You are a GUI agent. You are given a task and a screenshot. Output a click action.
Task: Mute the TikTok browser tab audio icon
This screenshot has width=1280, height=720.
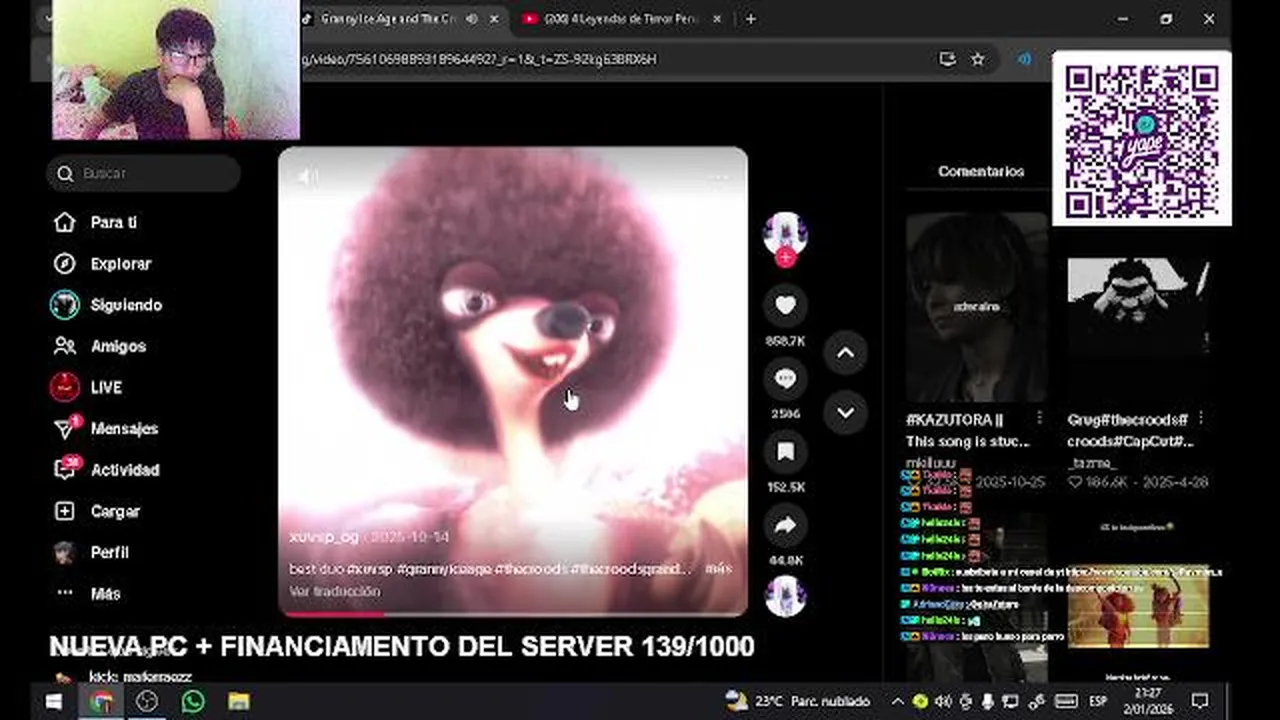click(471, 19)
